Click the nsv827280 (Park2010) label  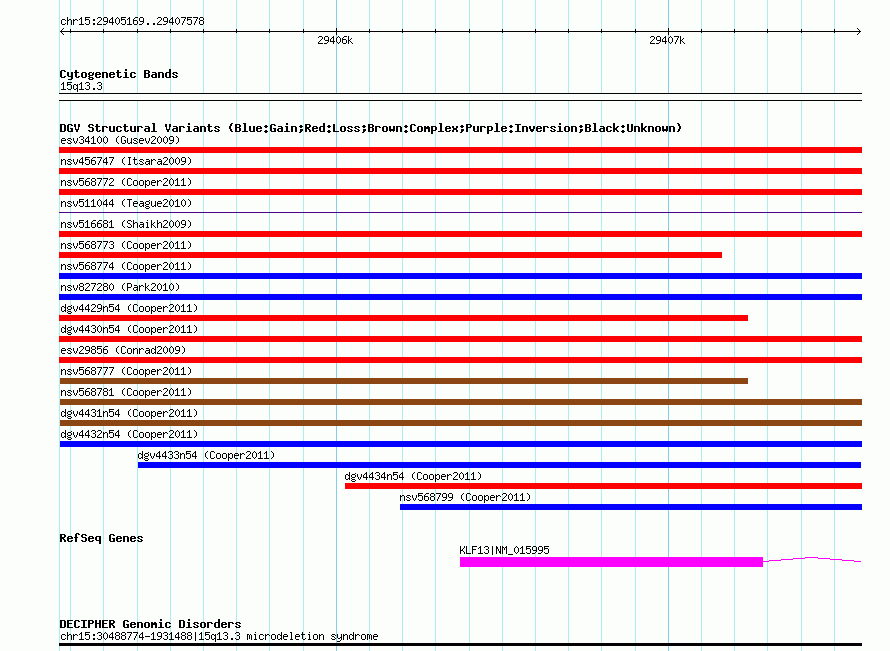(x=120, y=287)
